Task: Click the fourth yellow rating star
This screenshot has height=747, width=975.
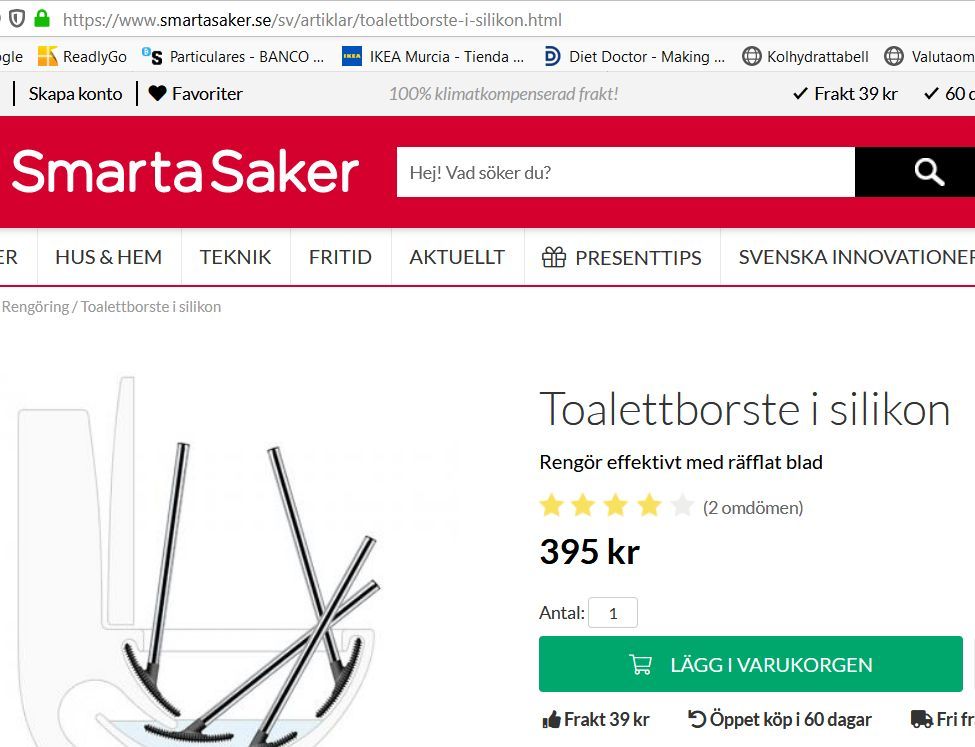Action: pos(649,505)
